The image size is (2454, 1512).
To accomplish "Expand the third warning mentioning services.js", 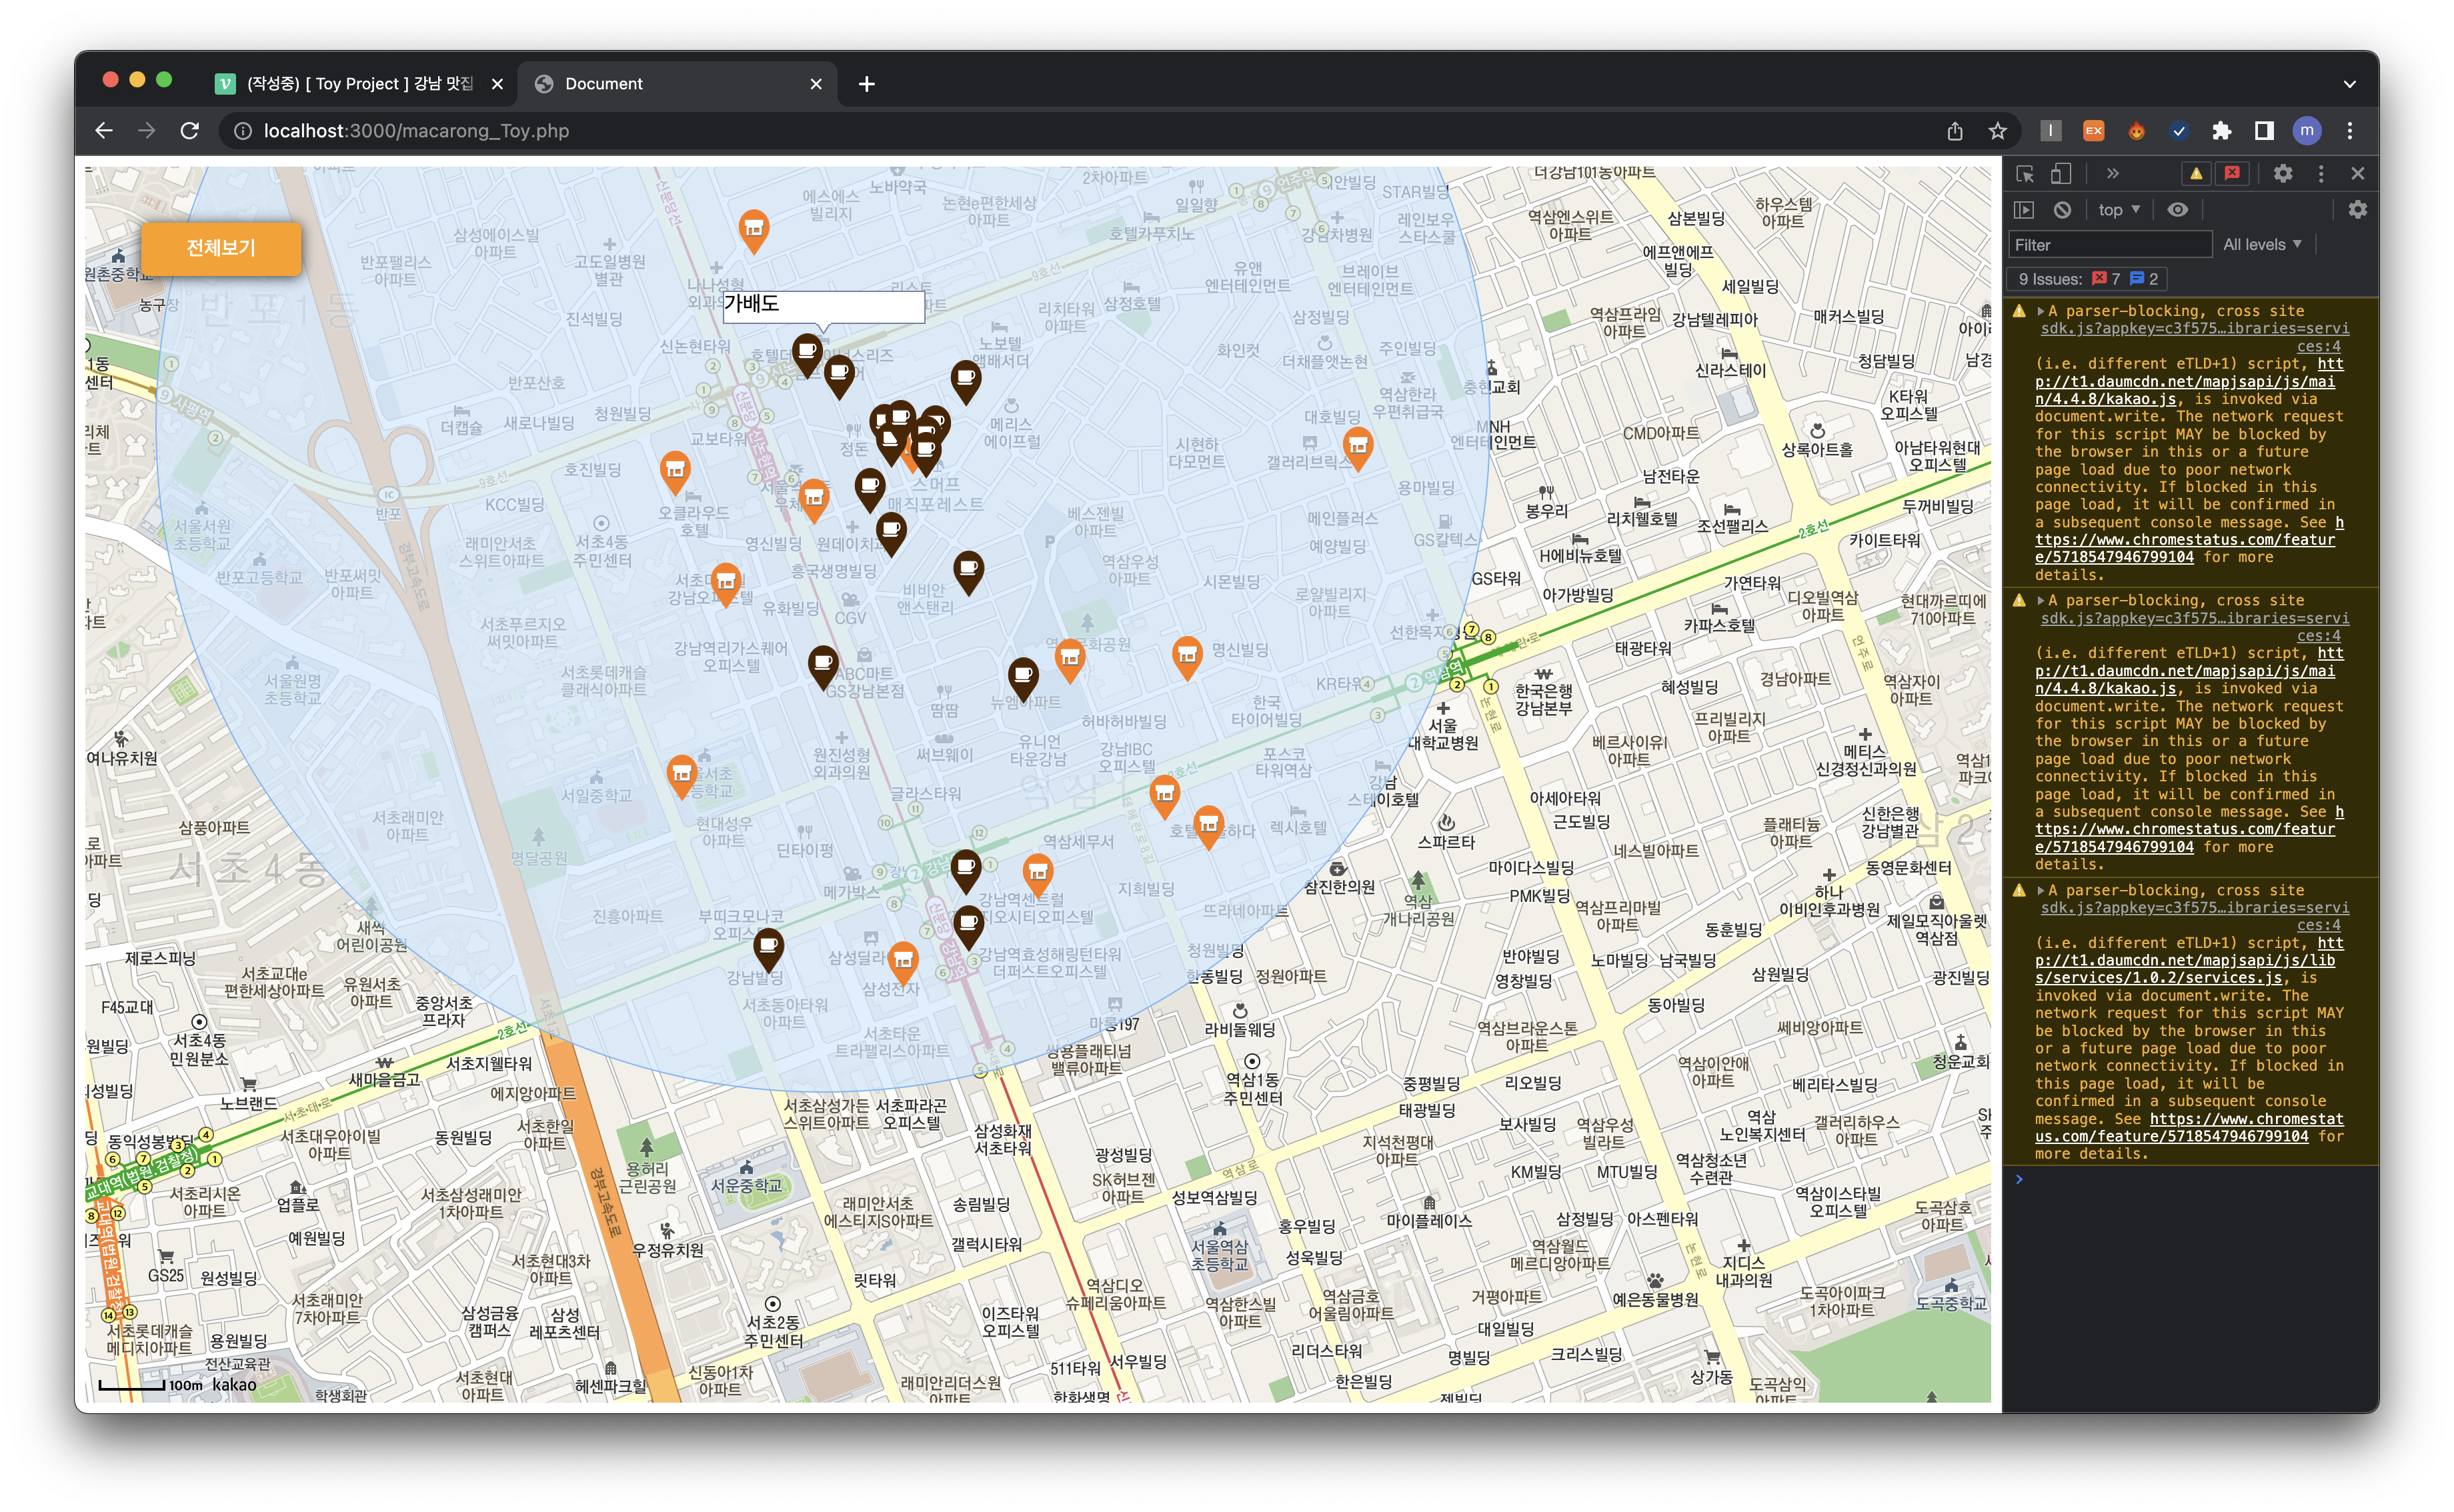I will click(2041, 890).
